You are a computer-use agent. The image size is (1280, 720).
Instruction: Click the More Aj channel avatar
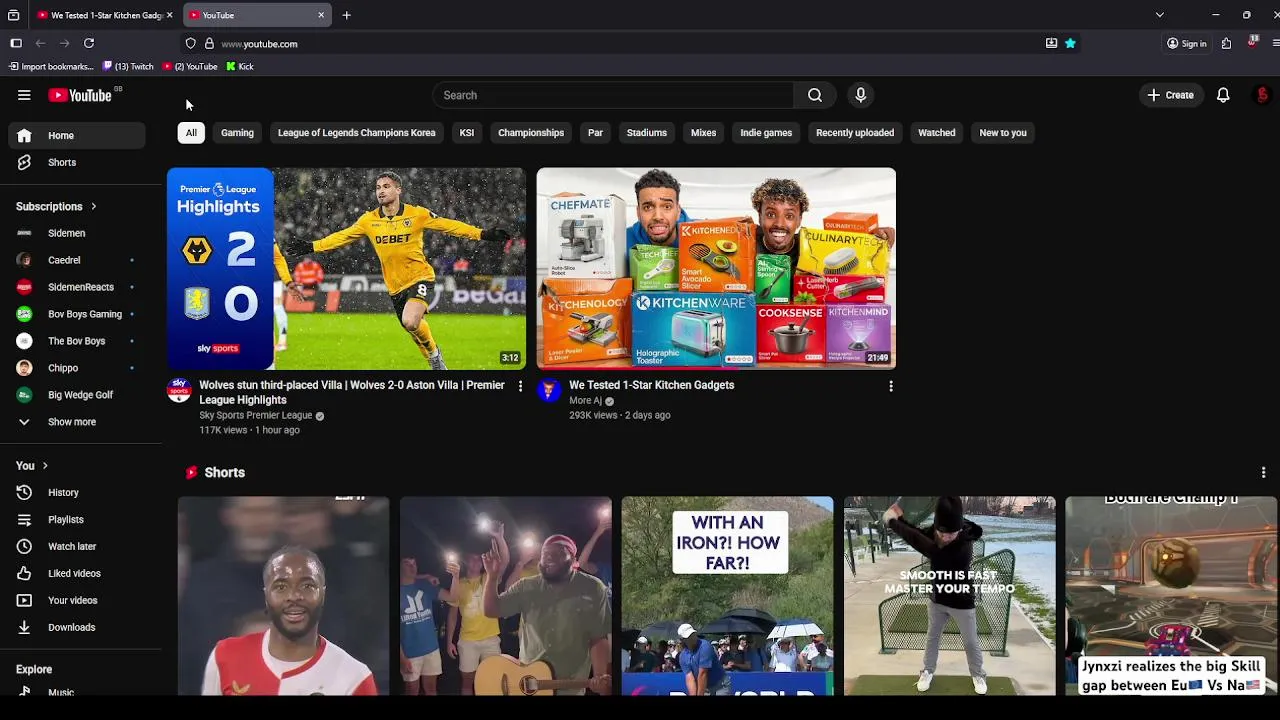click(548, 390)
